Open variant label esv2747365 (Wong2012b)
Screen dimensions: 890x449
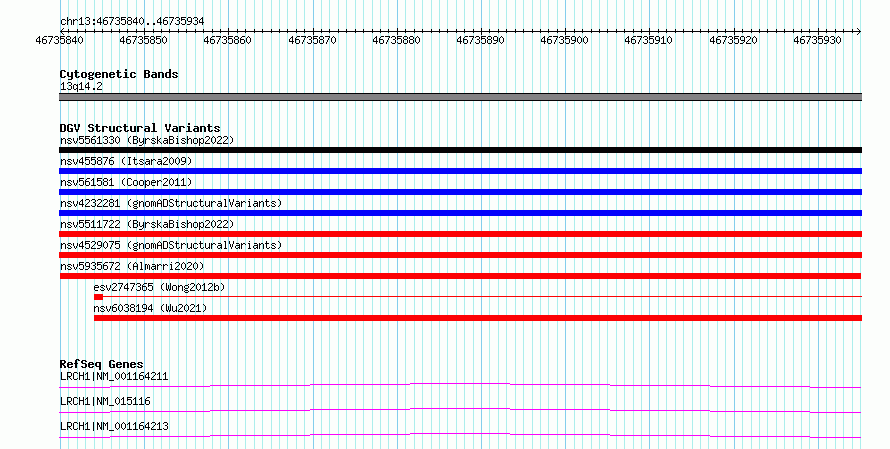coord(159,287)
